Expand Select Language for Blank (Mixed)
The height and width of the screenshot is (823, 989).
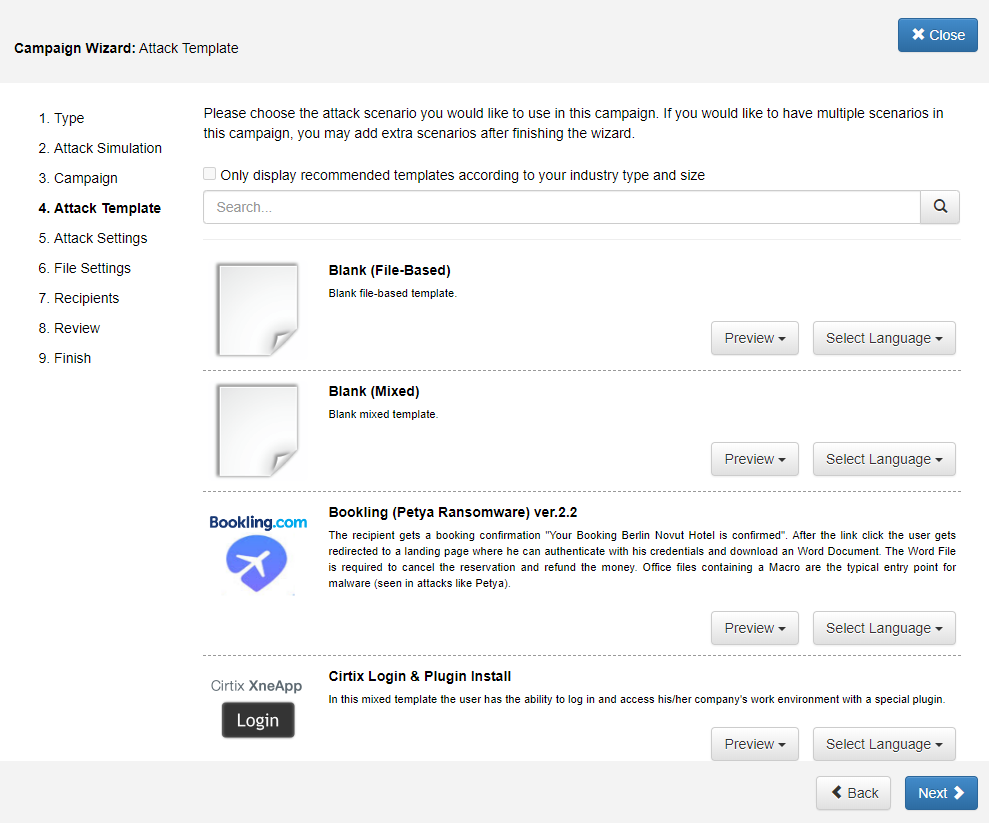coord(884,459)
